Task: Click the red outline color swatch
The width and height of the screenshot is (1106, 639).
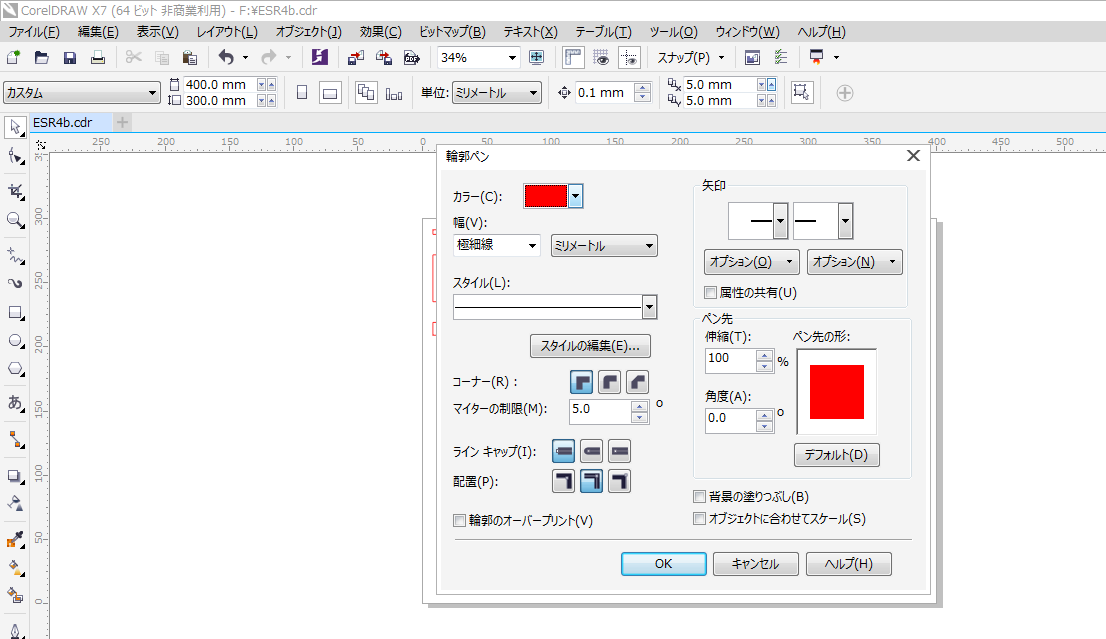Action: point(546,196)
